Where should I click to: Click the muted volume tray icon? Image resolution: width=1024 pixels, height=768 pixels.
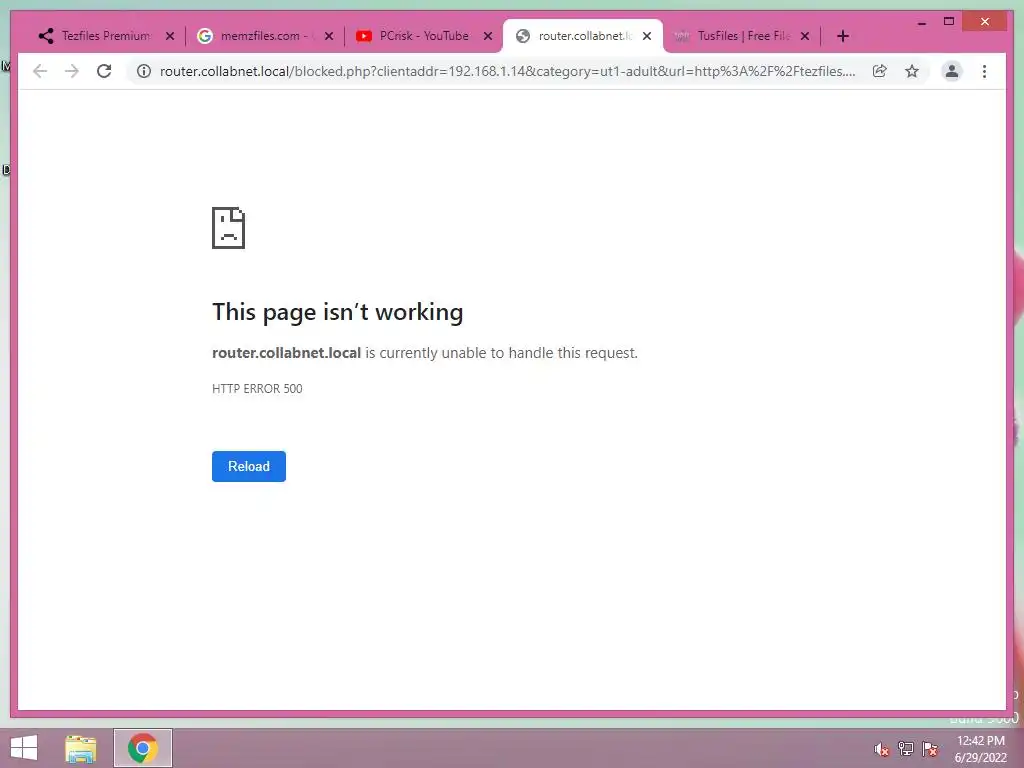pyautogui.click(x=882, y=749)
